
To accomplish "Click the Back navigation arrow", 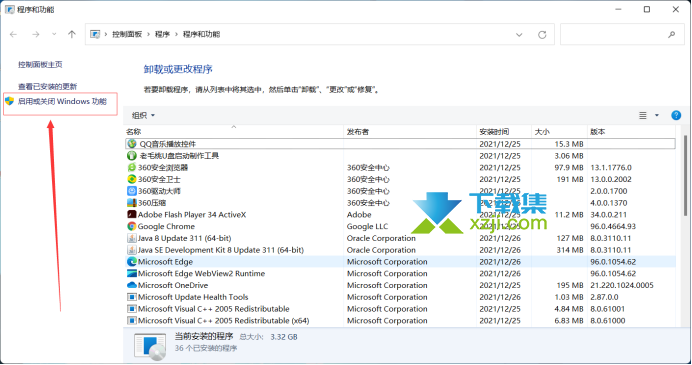I will tap(13, 34).
